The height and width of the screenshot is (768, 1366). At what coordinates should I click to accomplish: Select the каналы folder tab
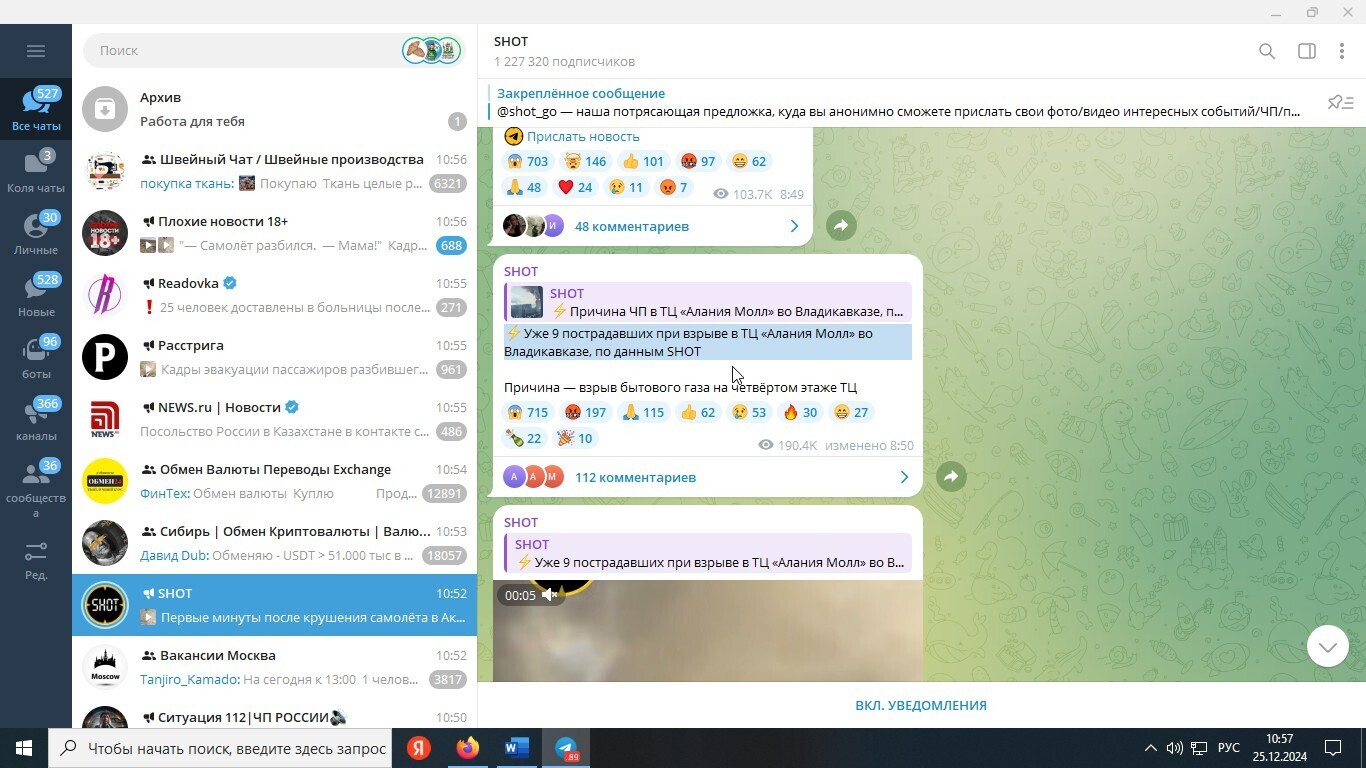tap(36, 421)
